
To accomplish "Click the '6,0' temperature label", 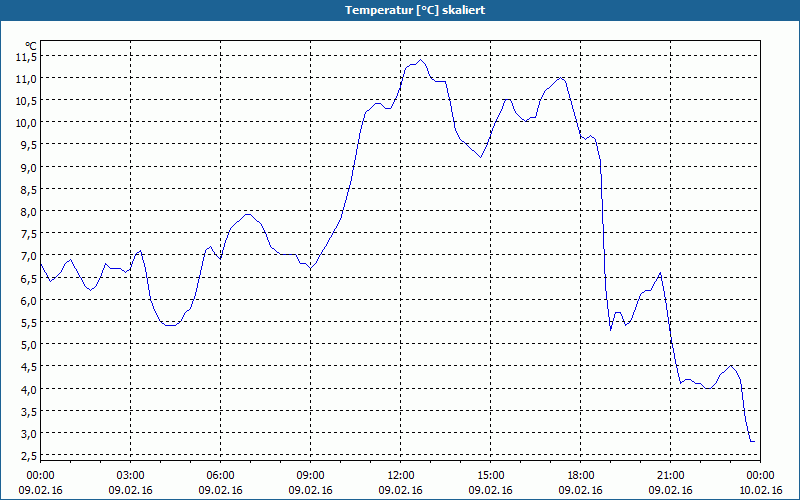I will click(x=28, y=301).
